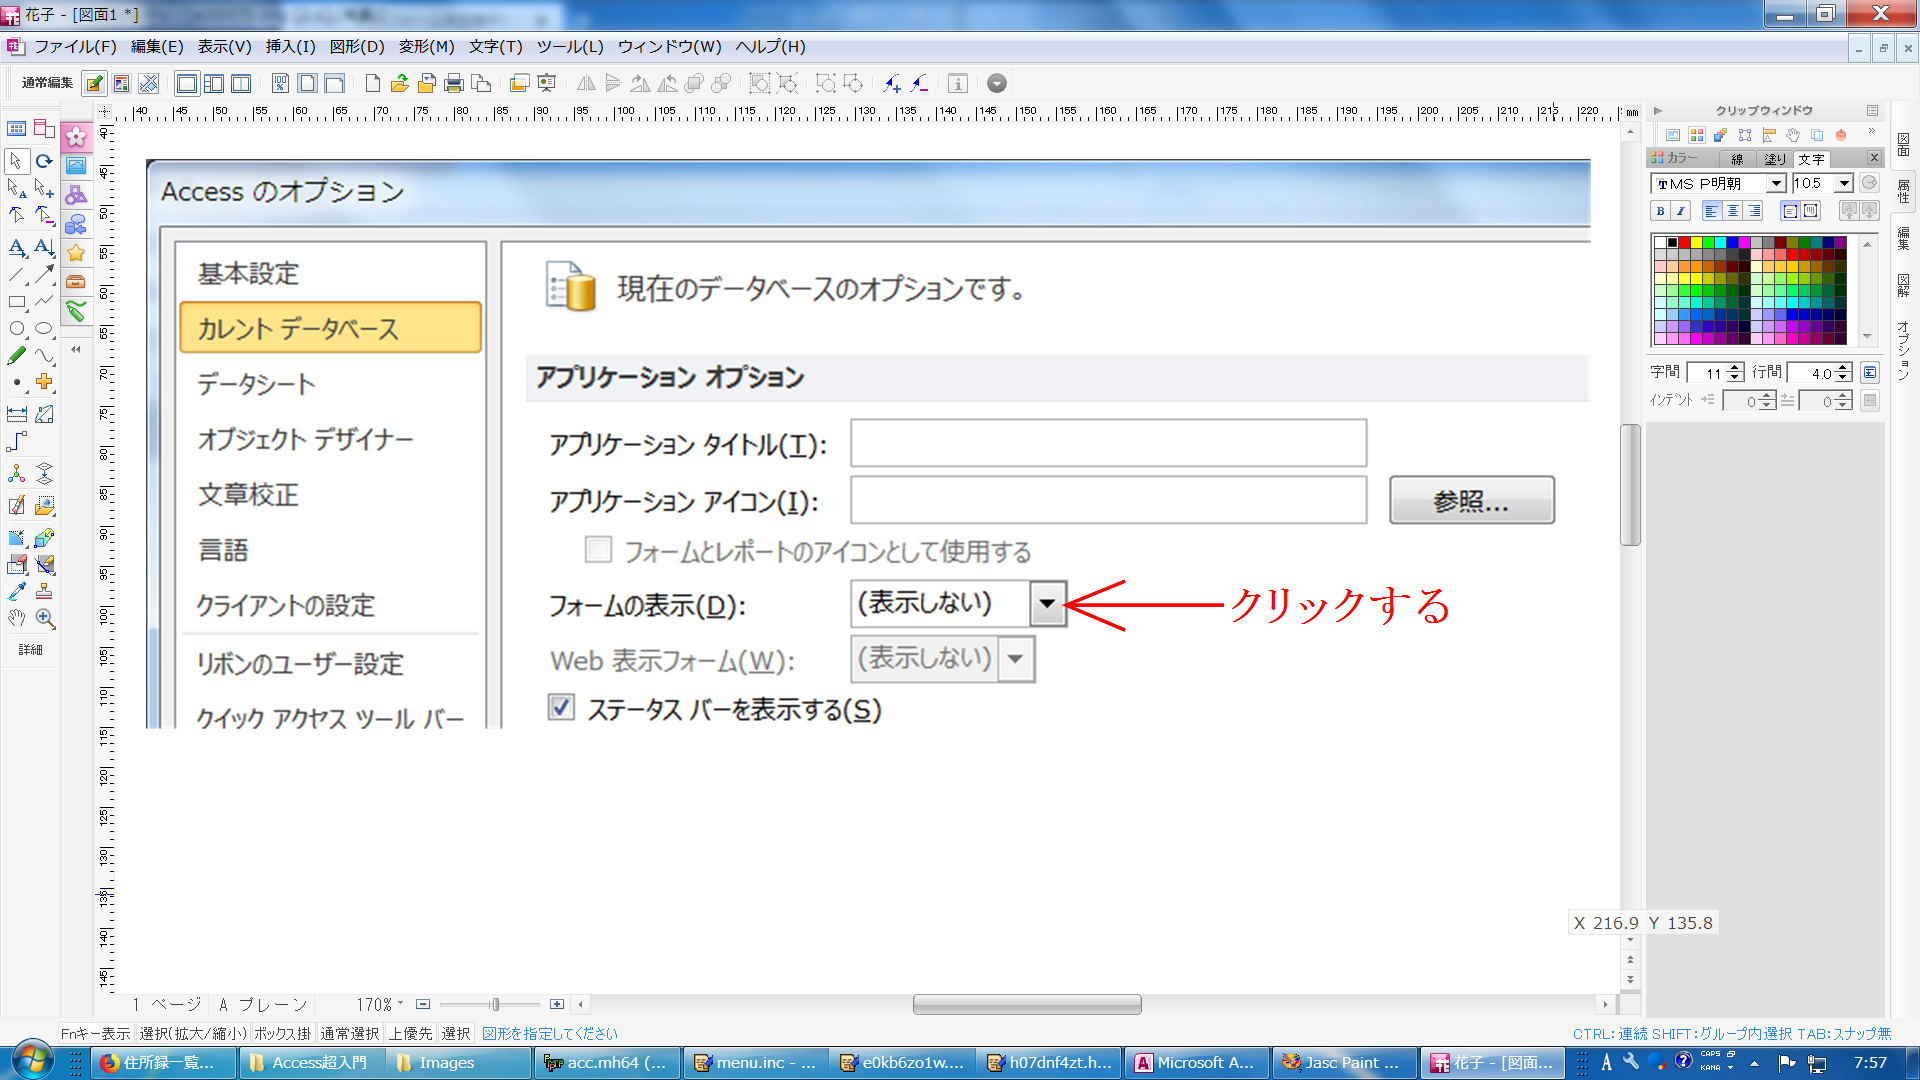Increase the 字間 spinner value

click(1735, 367)
